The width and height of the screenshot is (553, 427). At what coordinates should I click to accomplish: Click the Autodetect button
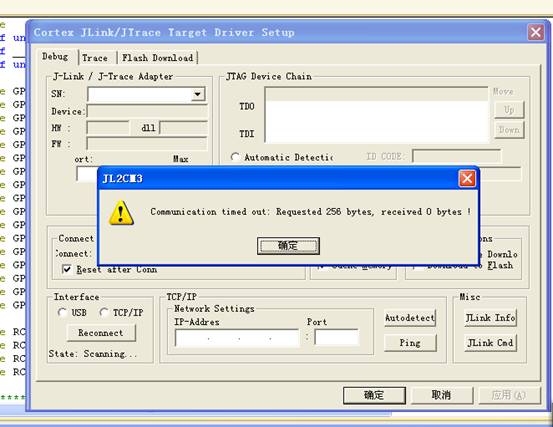pyautogui.click(x=410, y=318)
